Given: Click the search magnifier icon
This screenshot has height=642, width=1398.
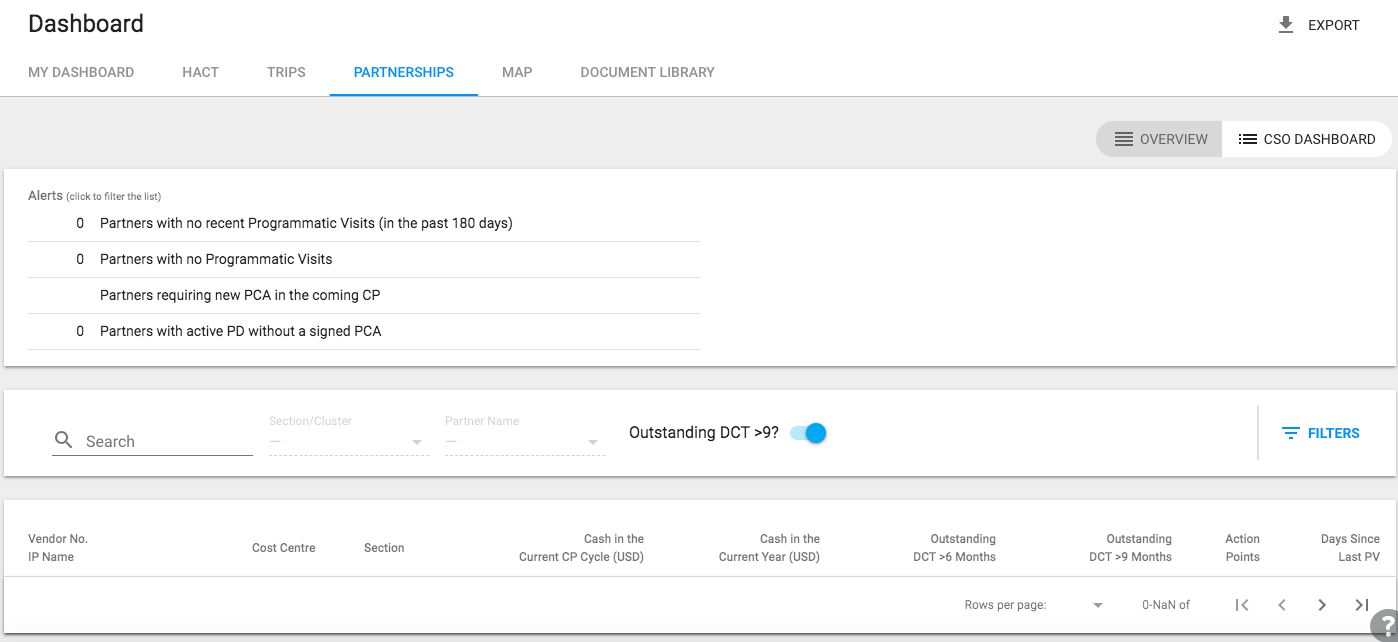Looking at the screenshot, I should 64,440.
